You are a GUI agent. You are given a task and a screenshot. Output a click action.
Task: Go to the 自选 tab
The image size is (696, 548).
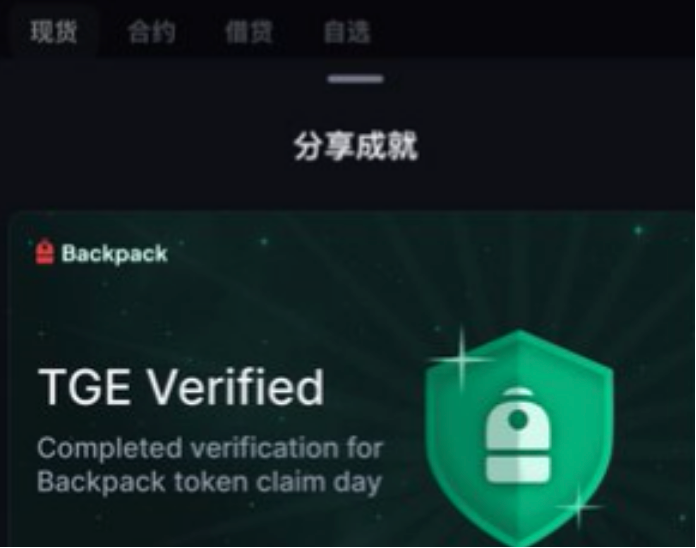point(347,32)
